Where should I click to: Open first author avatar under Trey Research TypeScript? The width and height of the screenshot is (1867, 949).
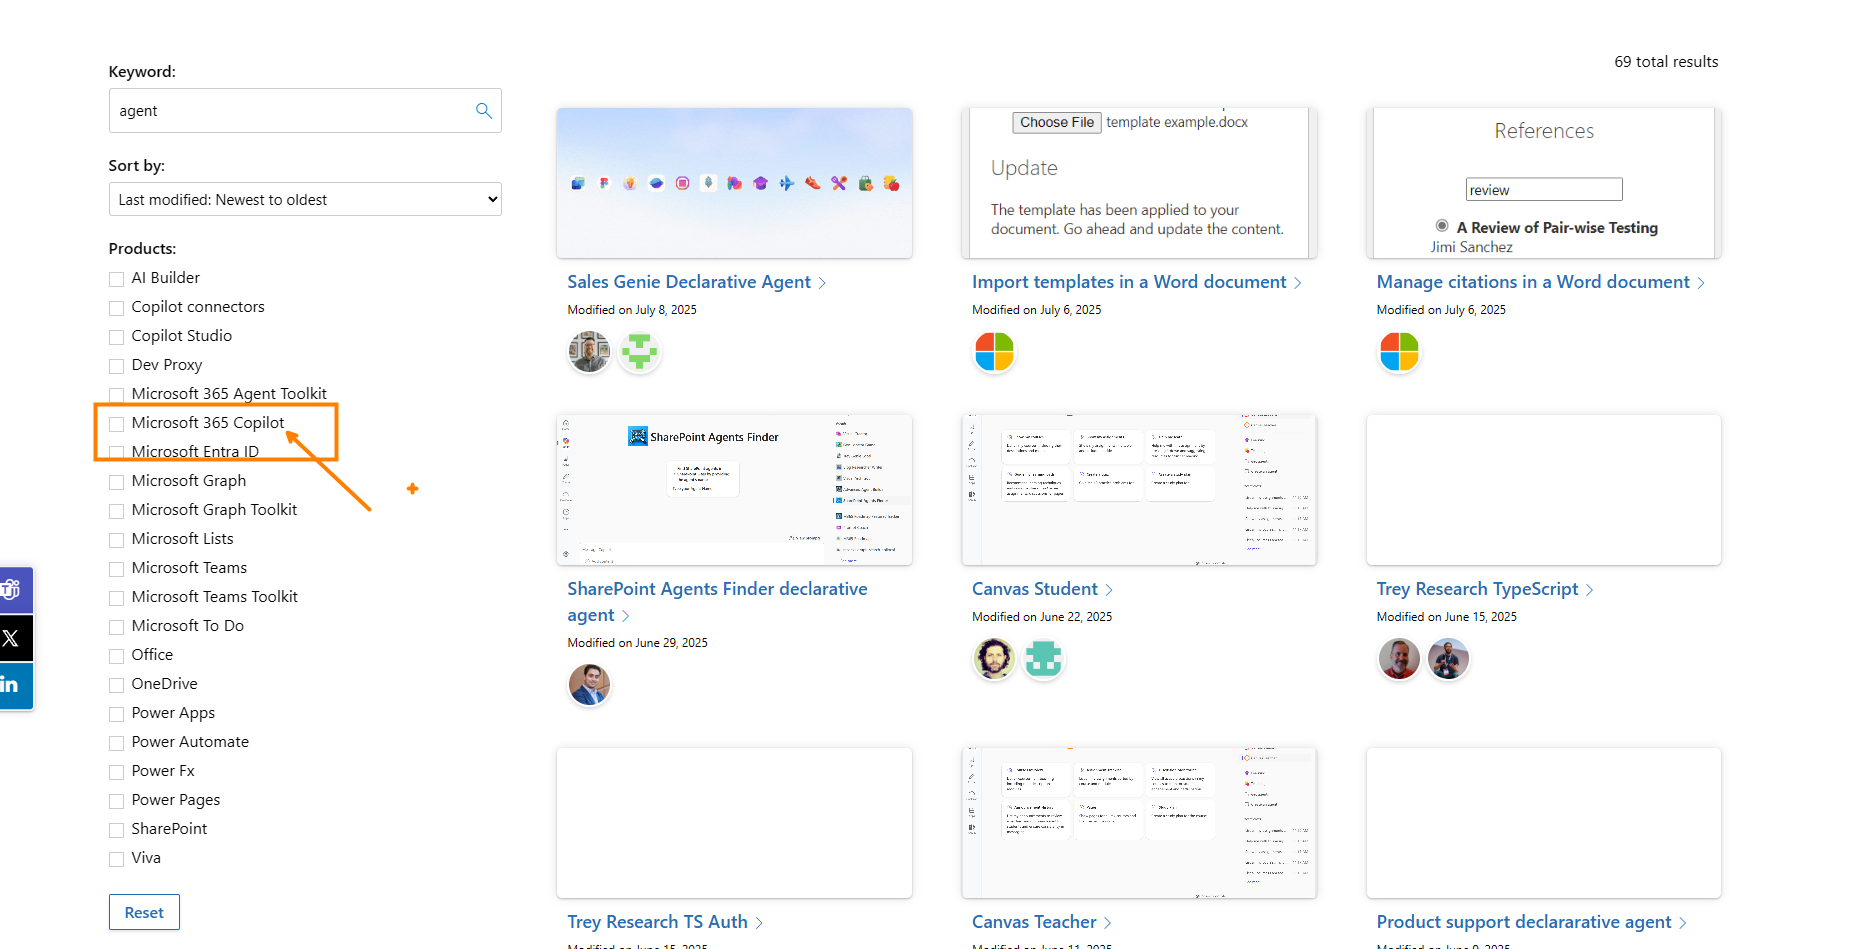pyautogui.click(x=1399, y=659)
